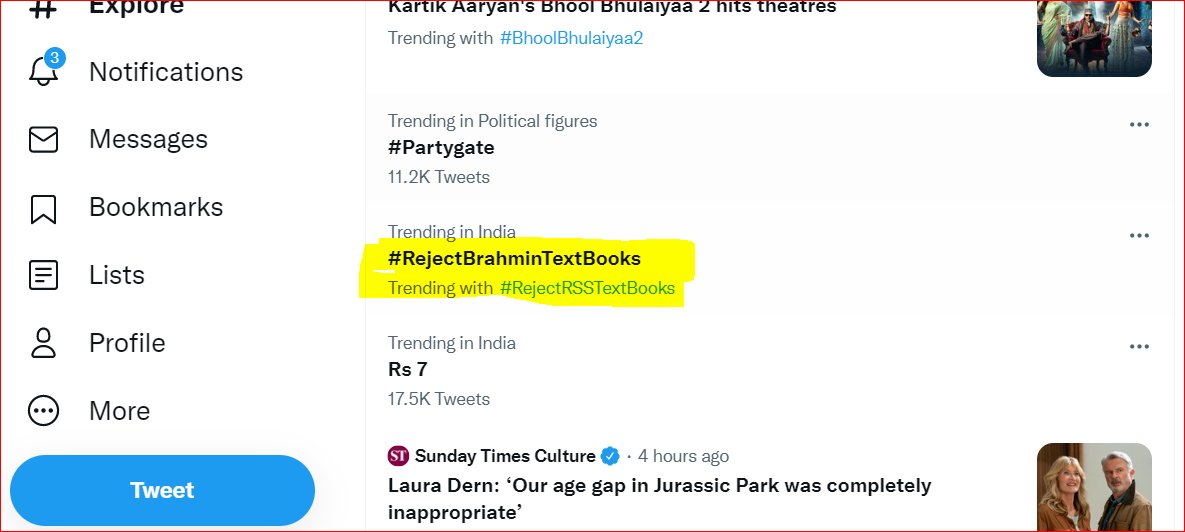The image size is (1185, 532).
Task: Click Sunday Times Culture avatar logo
Action: [x=398, y=456]
